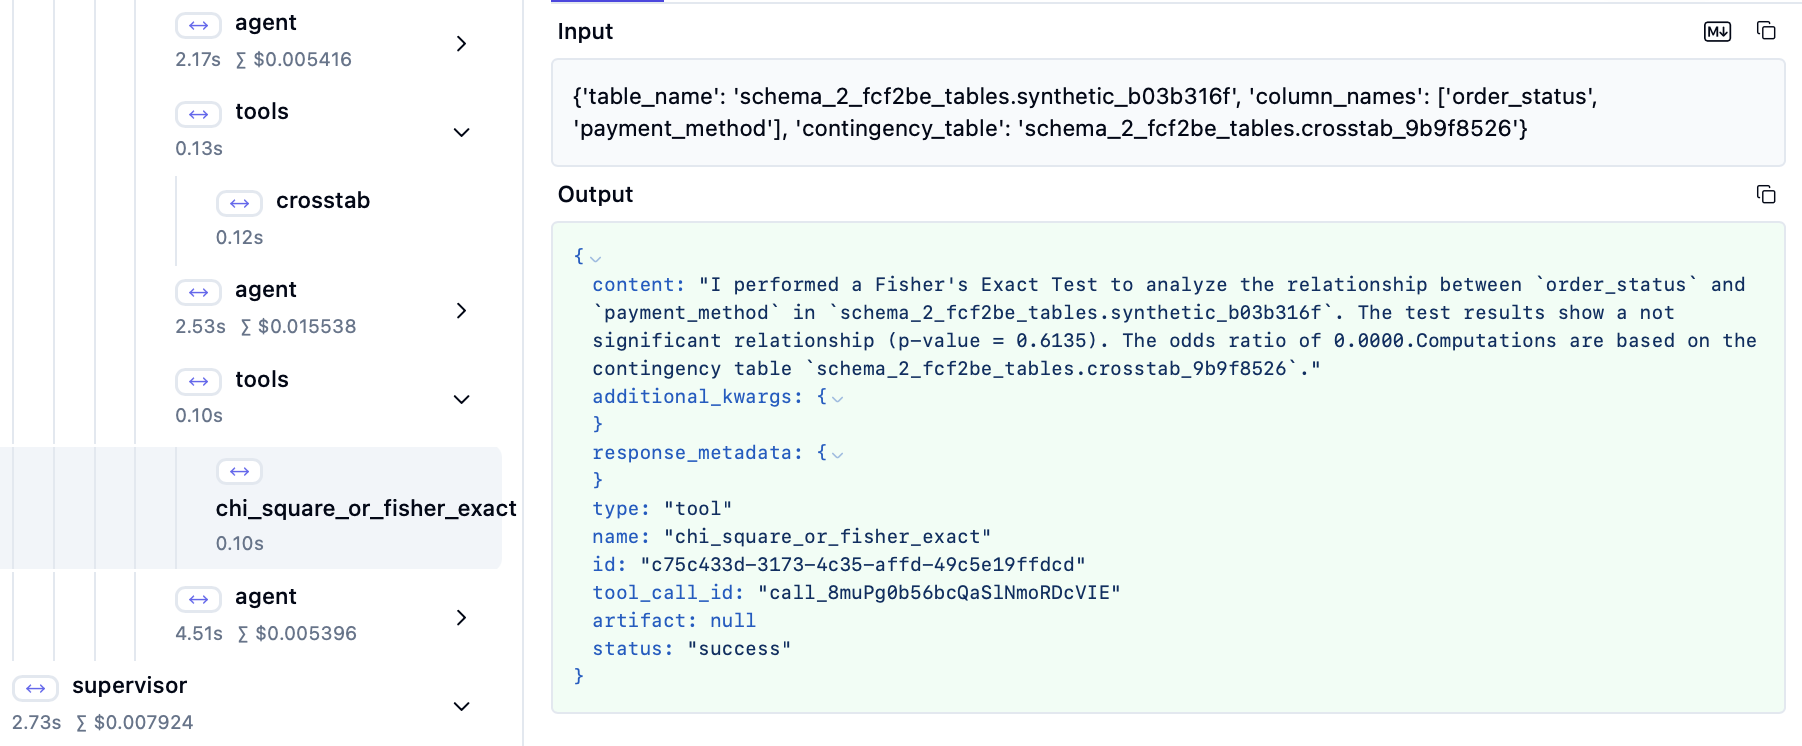Expand additional_kwargs in output
The height and width of the screenshot is (746, 1802).
[838, 398]
